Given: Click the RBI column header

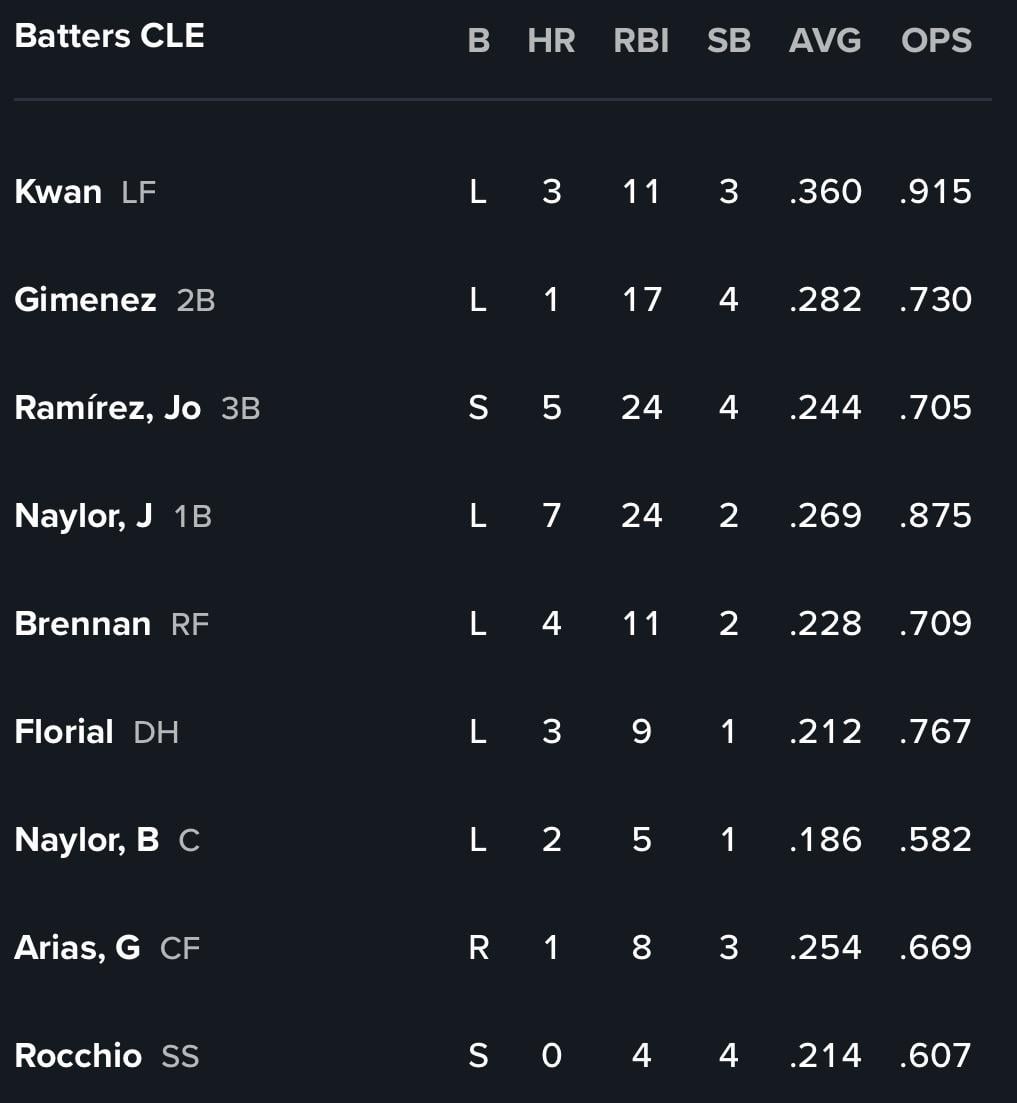Looking at the screenshot, I should 641,41.
